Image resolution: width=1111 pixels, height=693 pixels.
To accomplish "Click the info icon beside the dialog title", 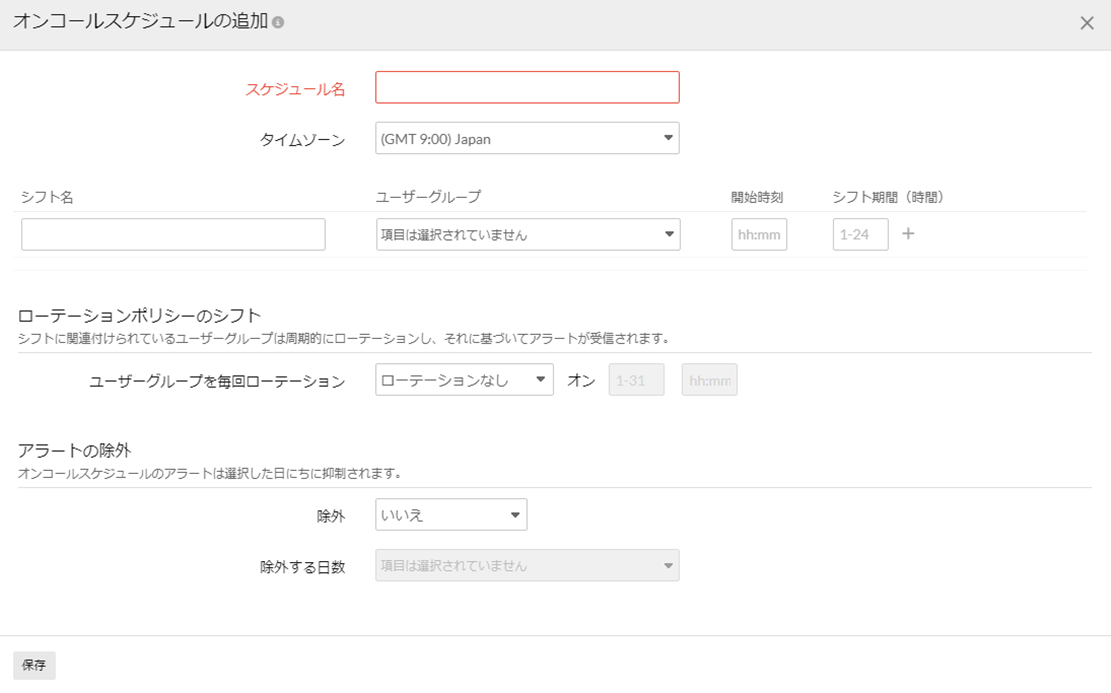I will click(x=278, y=22).
